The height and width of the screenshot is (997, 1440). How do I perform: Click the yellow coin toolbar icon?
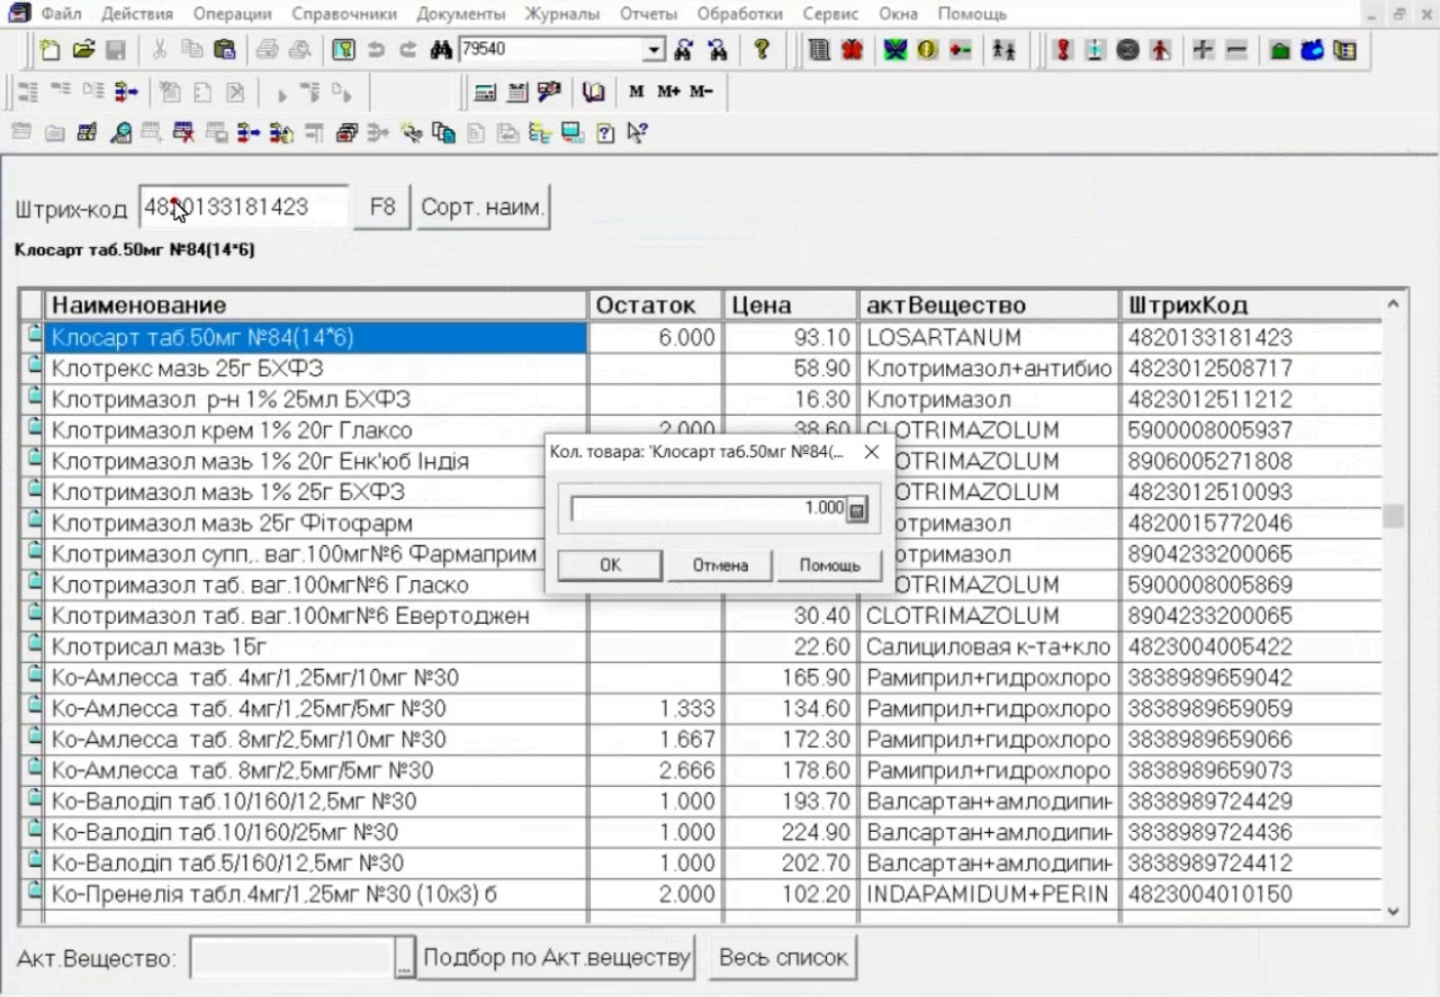[x=927, y=49]
